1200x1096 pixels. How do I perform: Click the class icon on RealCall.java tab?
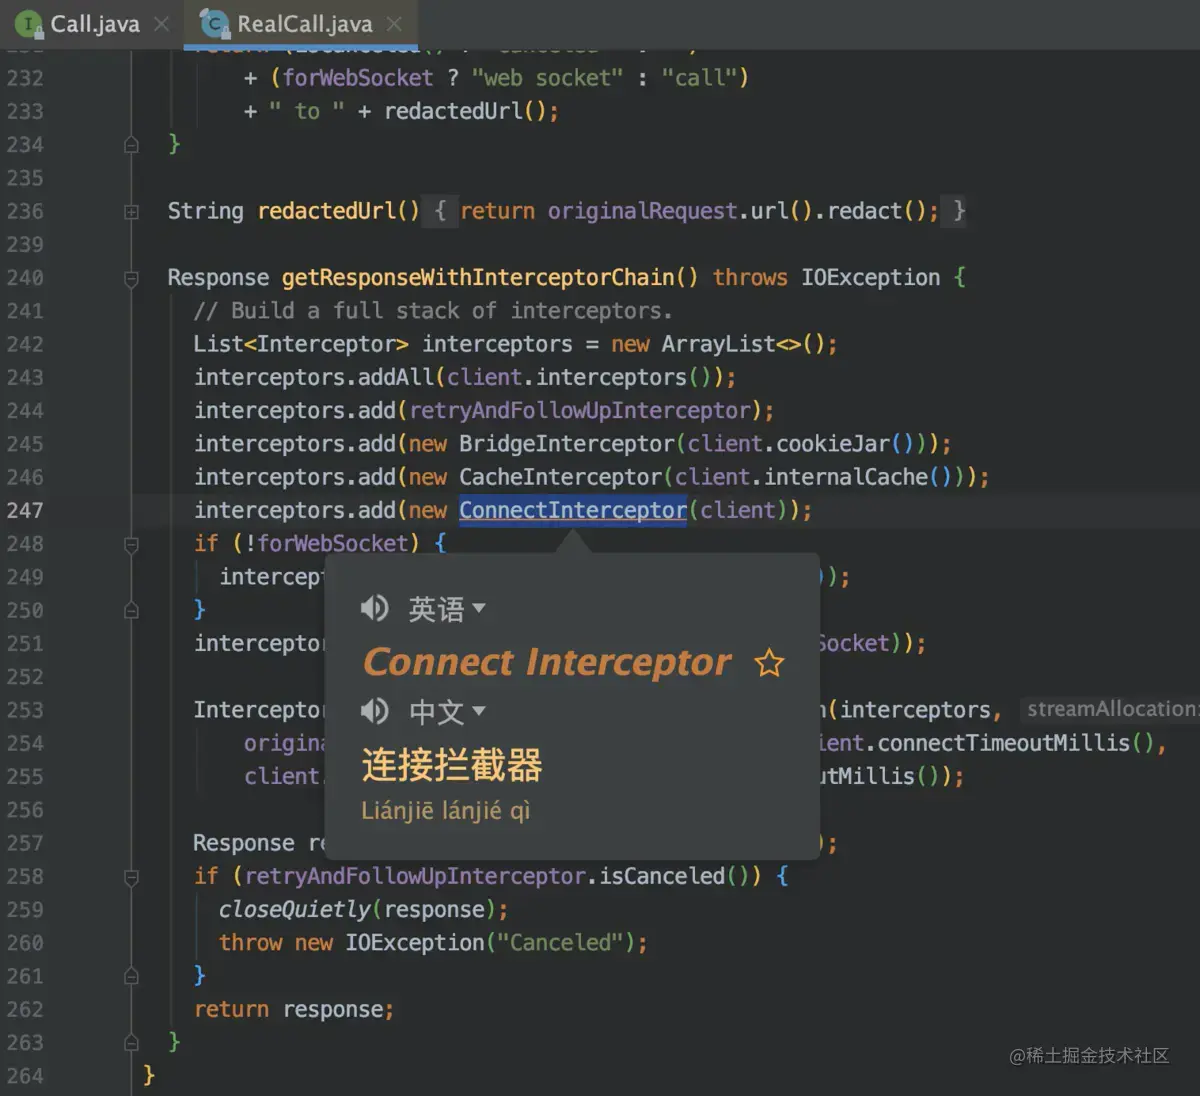(x=213, y=24)
